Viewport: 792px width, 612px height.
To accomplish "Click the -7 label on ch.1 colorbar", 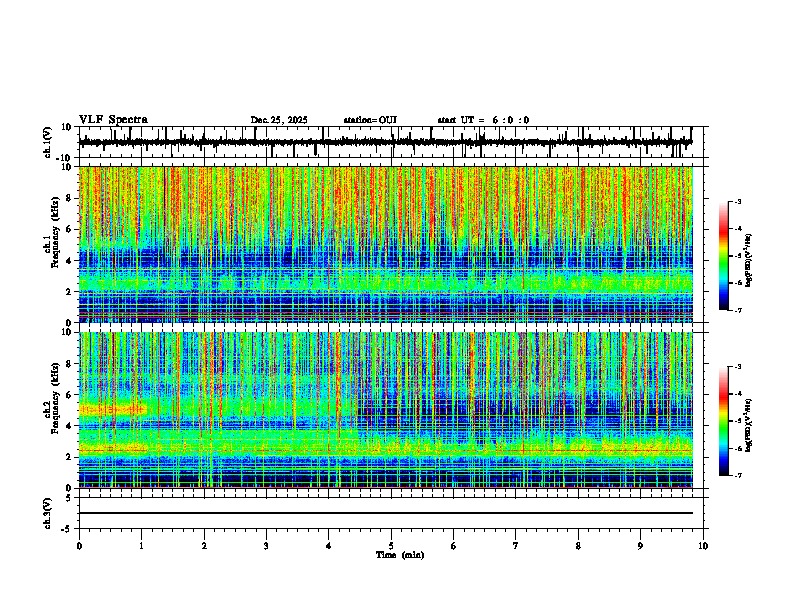I will [737, 310].
